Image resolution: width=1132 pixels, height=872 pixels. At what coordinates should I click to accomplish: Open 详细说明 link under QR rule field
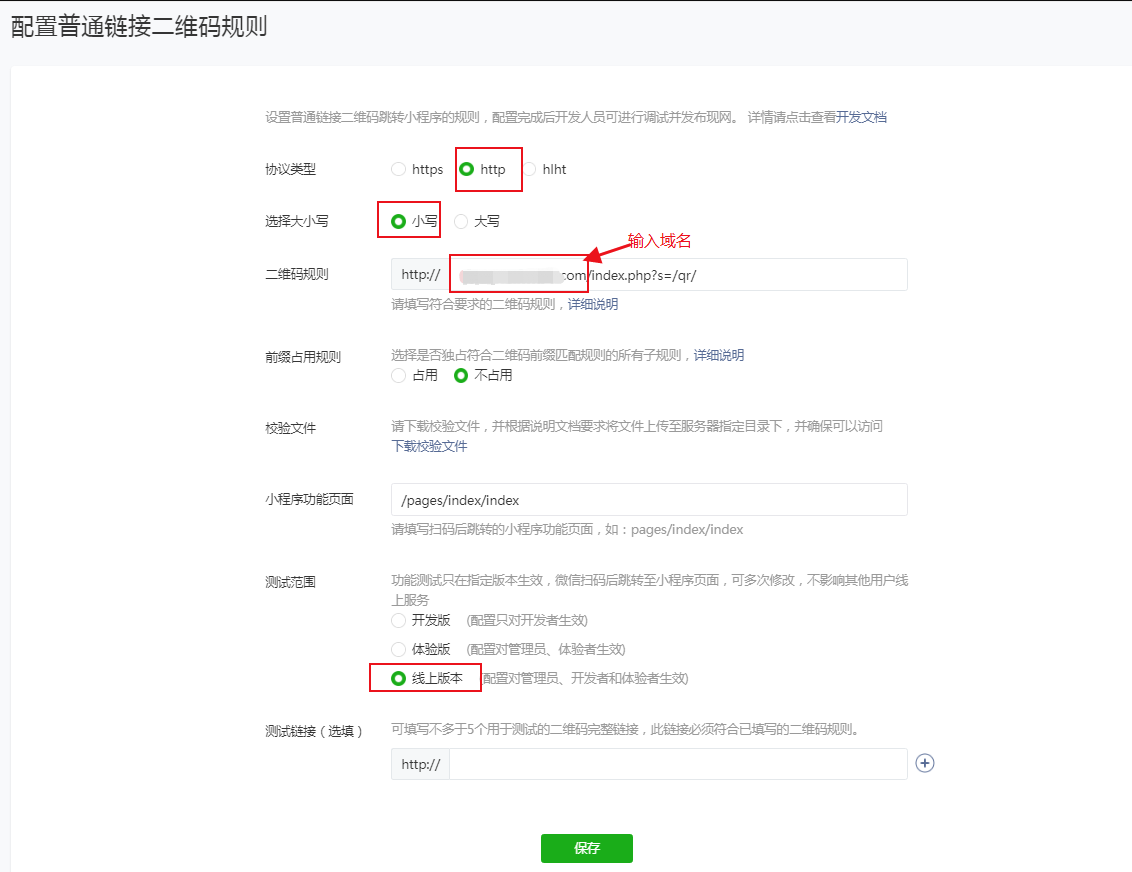coord(593,304)
